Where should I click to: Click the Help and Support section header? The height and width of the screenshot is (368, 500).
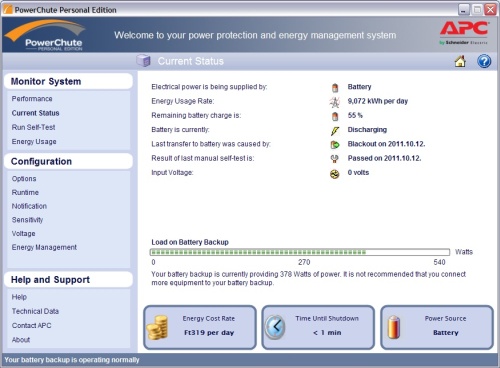68,280
